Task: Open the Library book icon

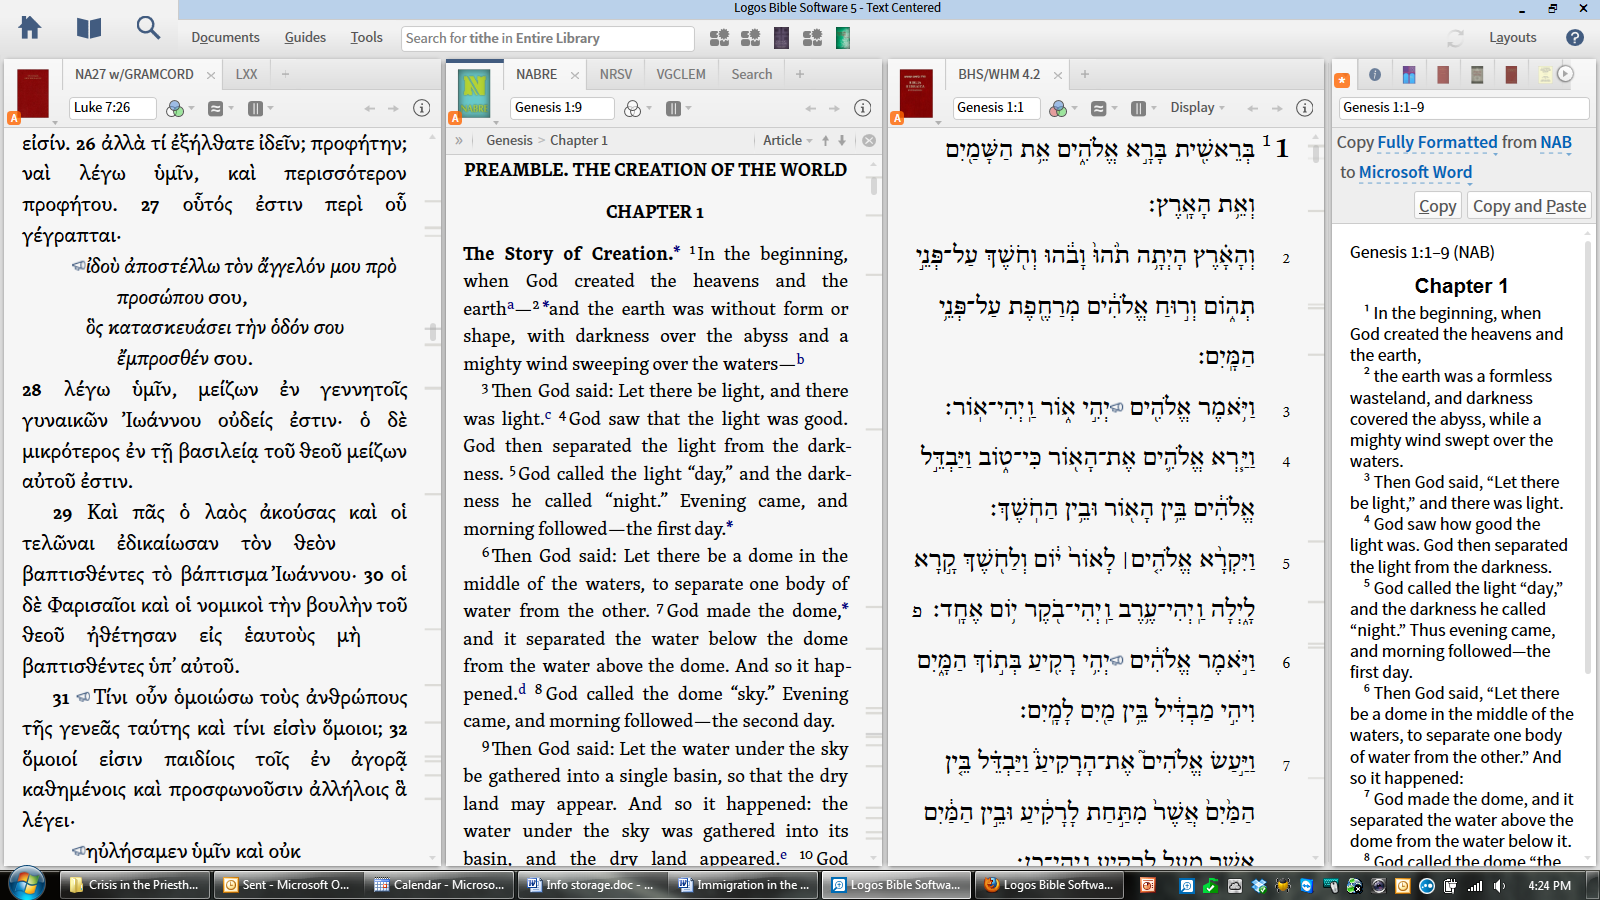Action: click(89, 28)
